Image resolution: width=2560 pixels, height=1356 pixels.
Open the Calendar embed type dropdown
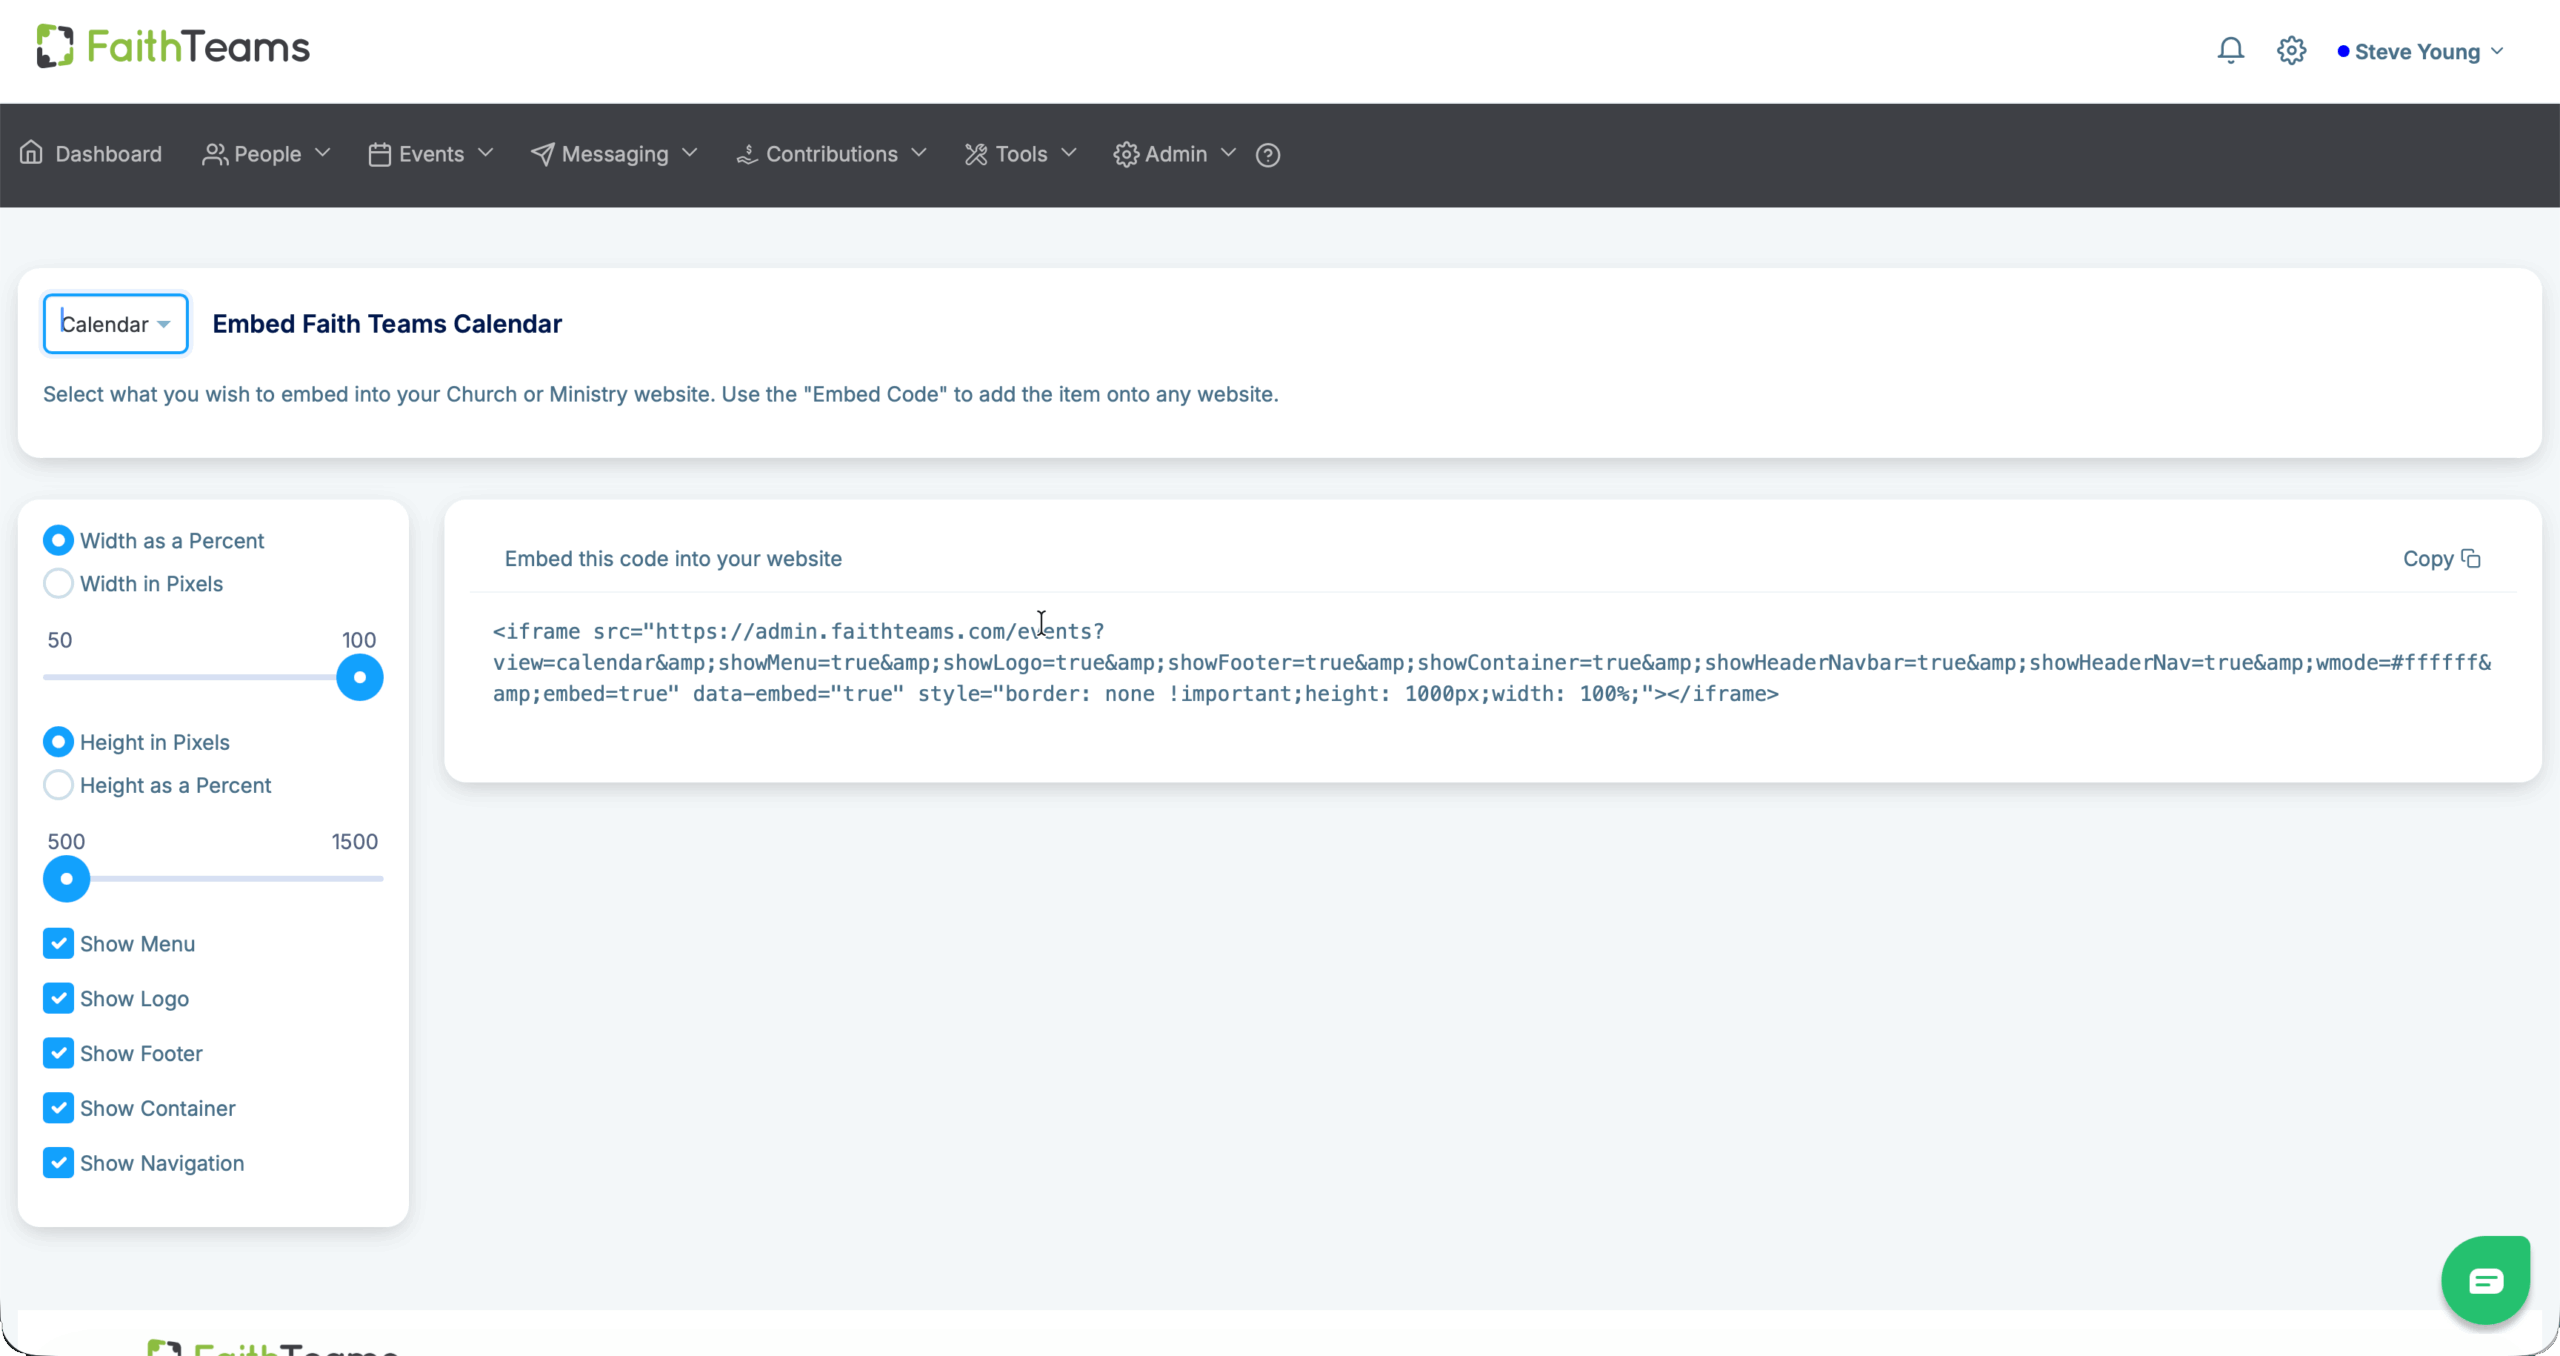point(114,323)
